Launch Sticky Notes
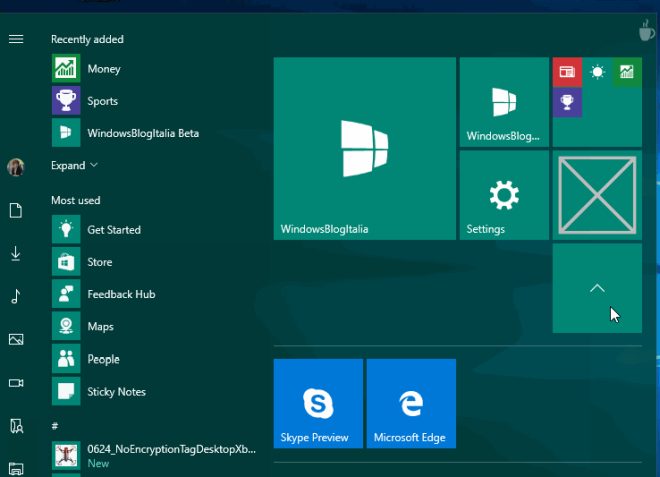This screenshot has height=477, width=660. coord(154,391)
